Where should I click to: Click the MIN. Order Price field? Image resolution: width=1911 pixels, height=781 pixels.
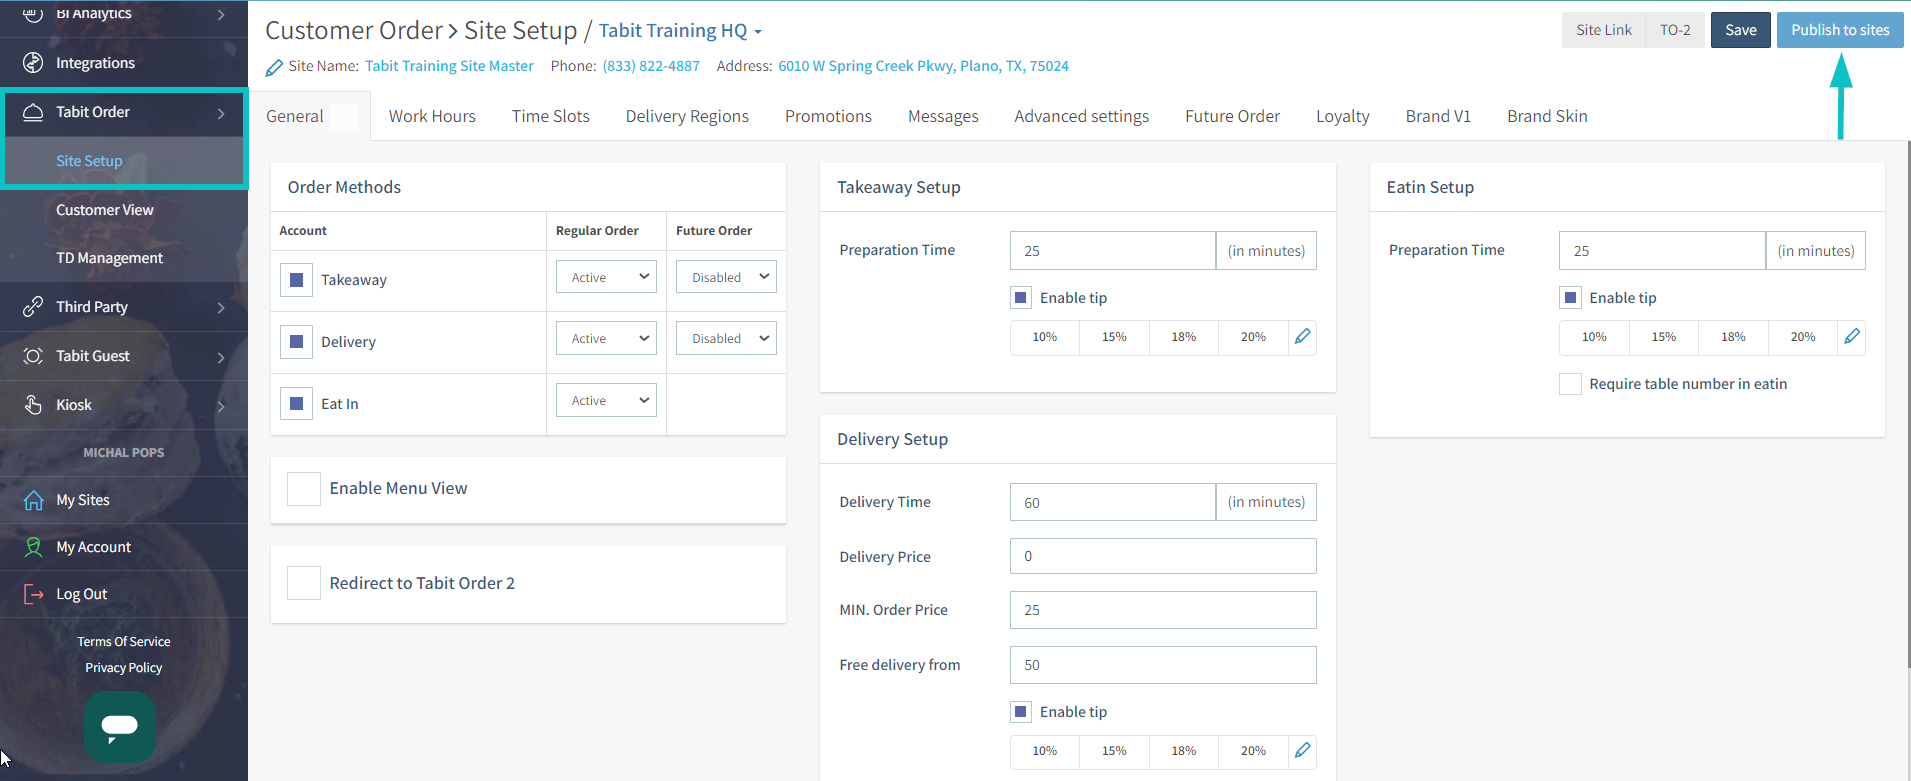tap(1163, 610)
